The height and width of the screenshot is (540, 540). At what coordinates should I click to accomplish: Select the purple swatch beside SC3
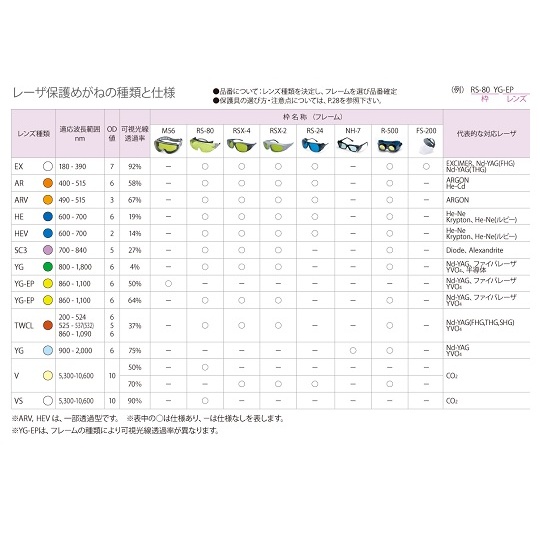point(48,250)
